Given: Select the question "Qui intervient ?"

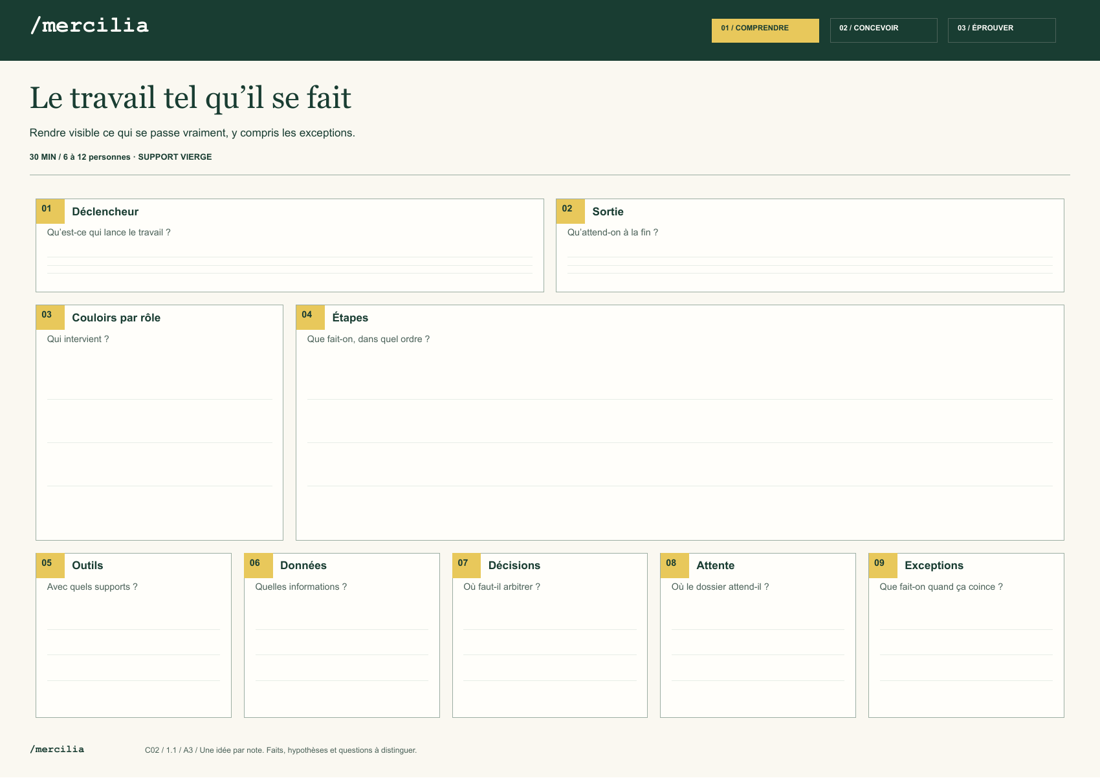Looking at the screenshot, I should click(x=78, y=339).
